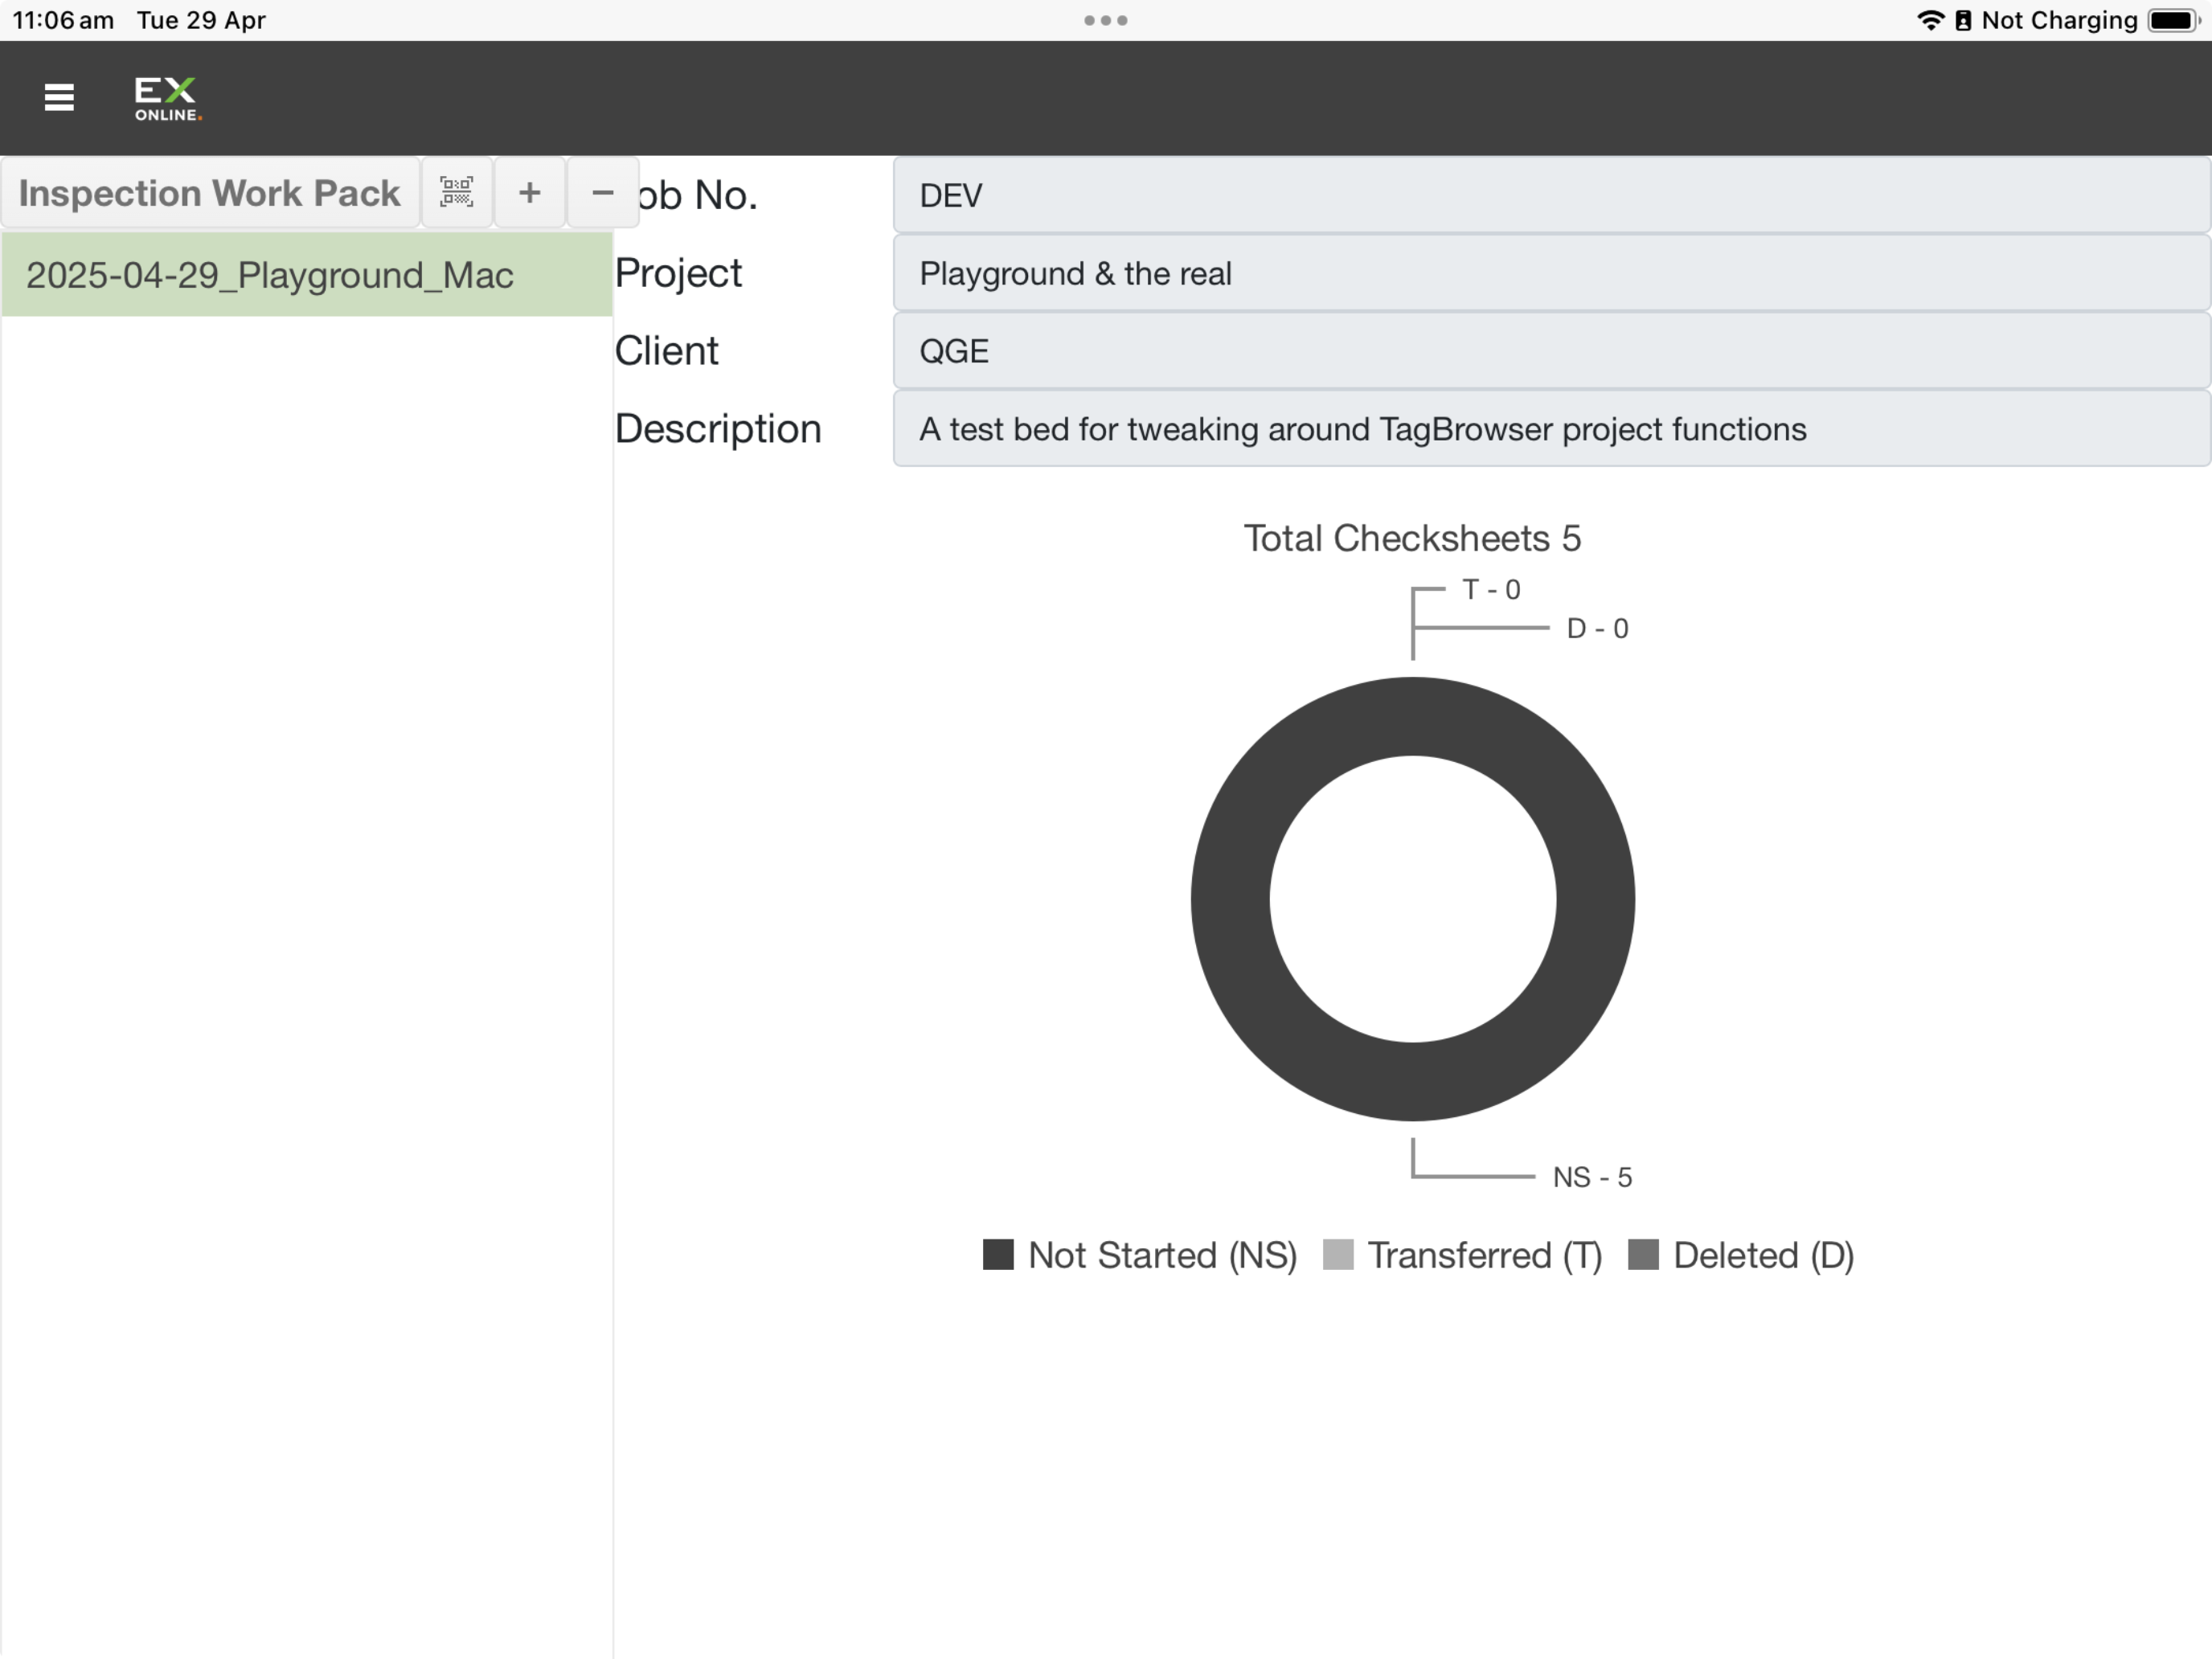The width and height of the screenshot is (2212, 1659).
Task: Click the Job No. field showing DEV
Action: [x=1551, y=195]
